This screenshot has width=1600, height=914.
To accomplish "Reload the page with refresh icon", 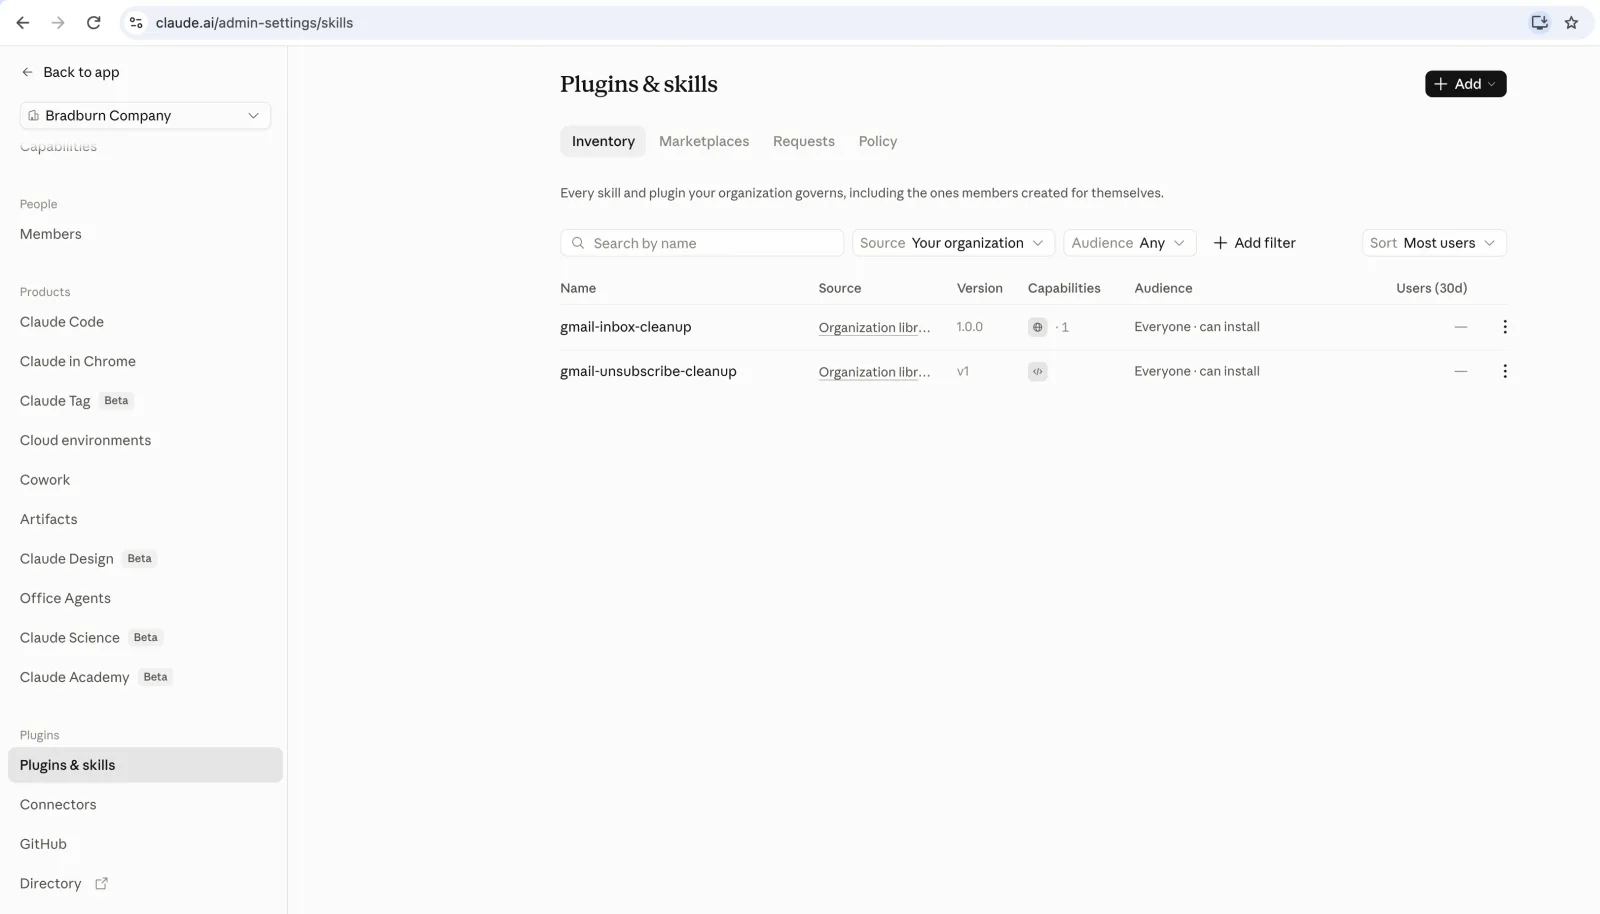I will [93, 22].
